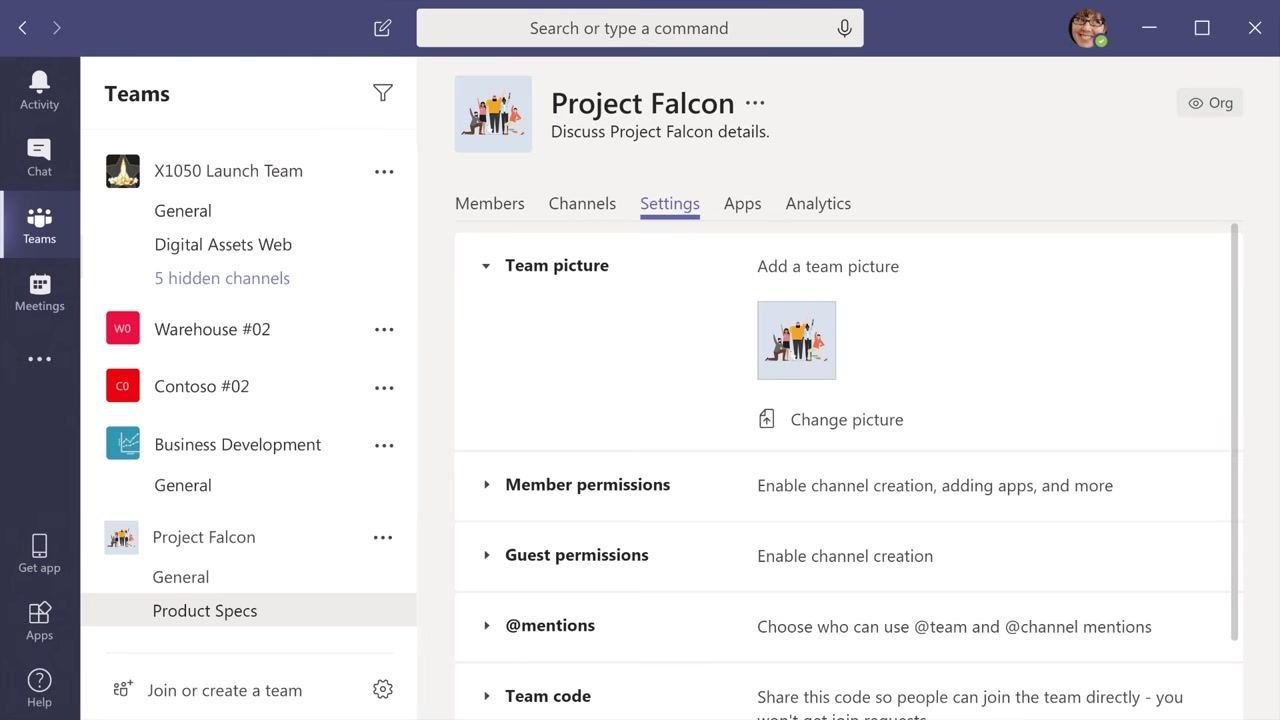
Task: Click the settings pane vertical scrollbar
Action: 1234,432
